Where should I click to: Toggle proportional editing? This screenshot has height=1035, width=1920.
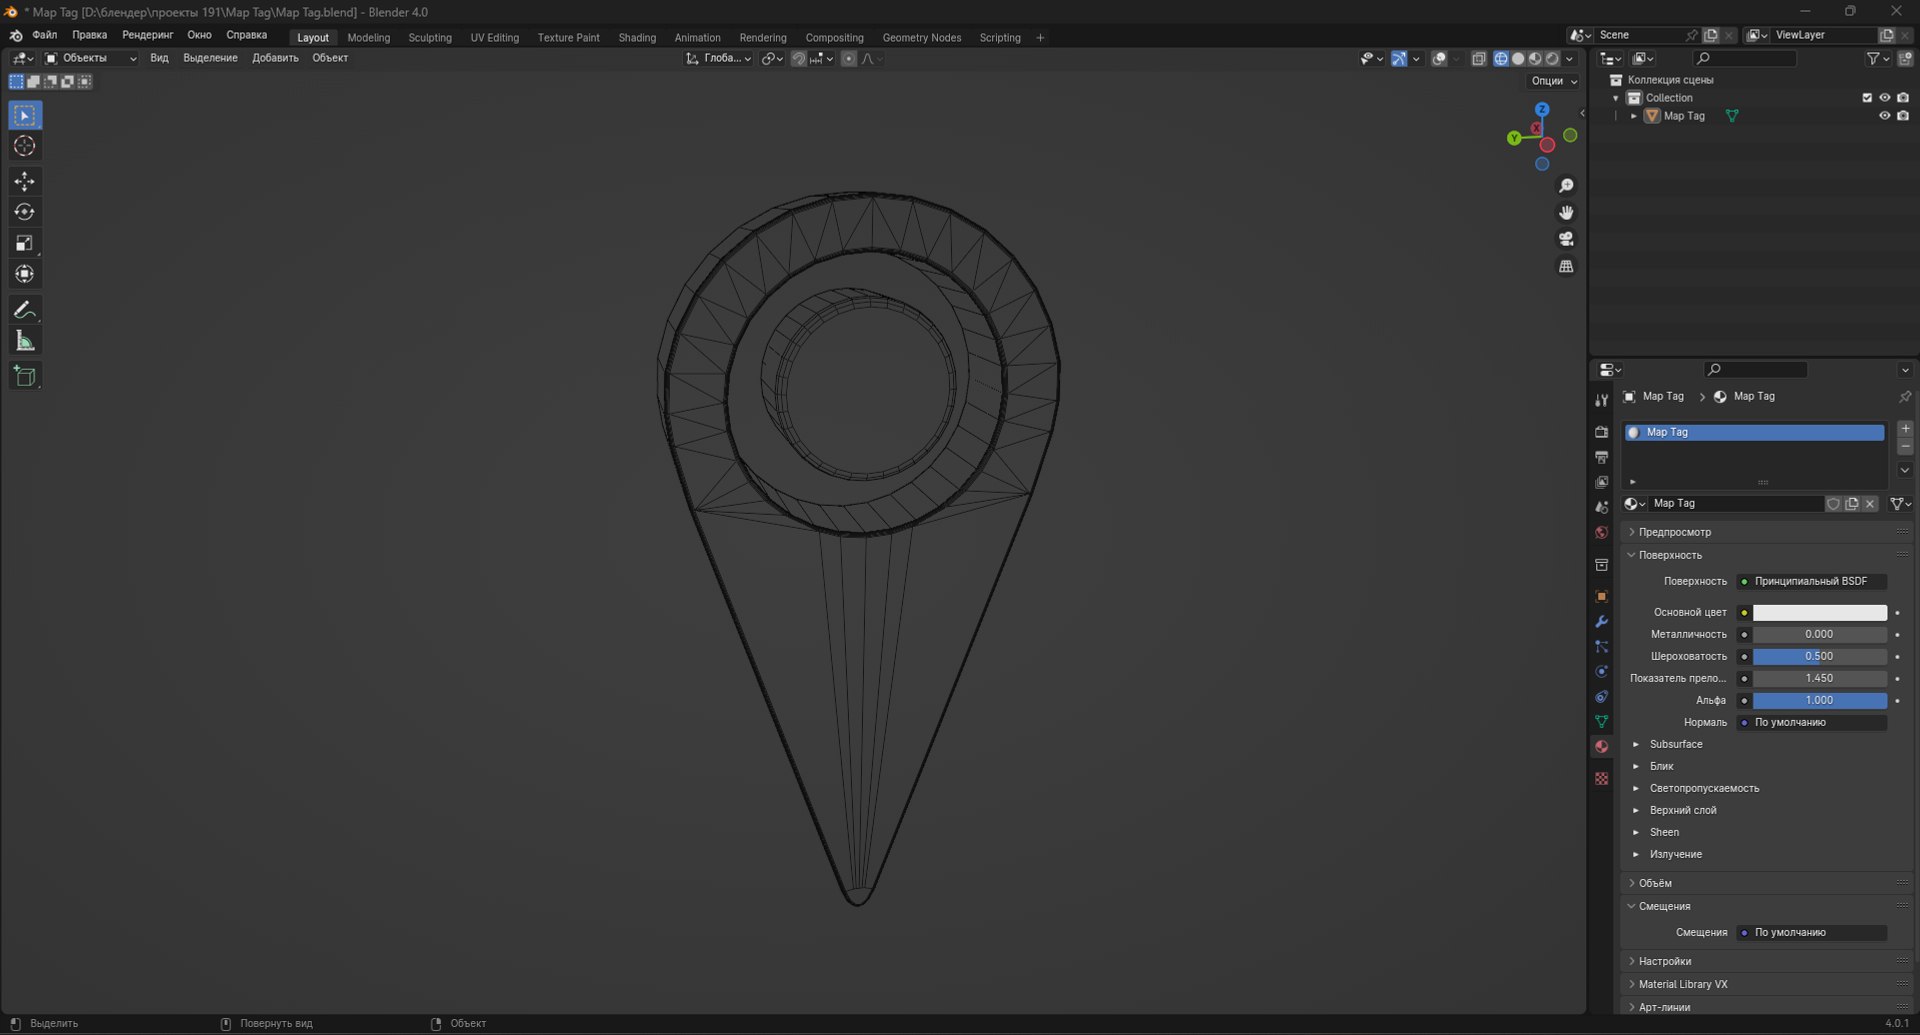[849, 59]
